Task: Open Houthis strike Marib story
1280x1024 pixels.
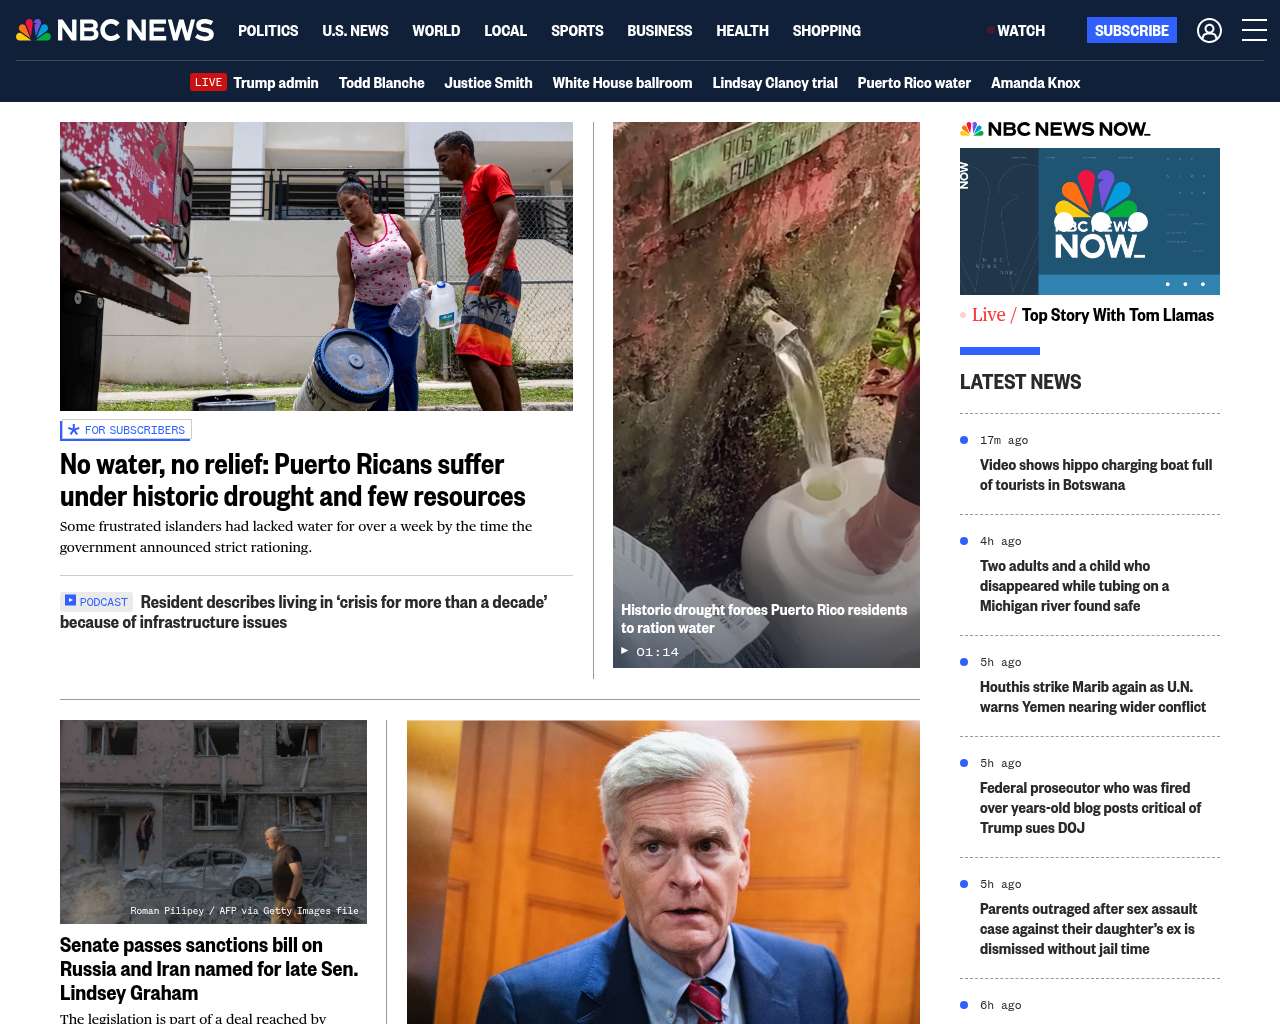Action: (x=1093, y=697)
